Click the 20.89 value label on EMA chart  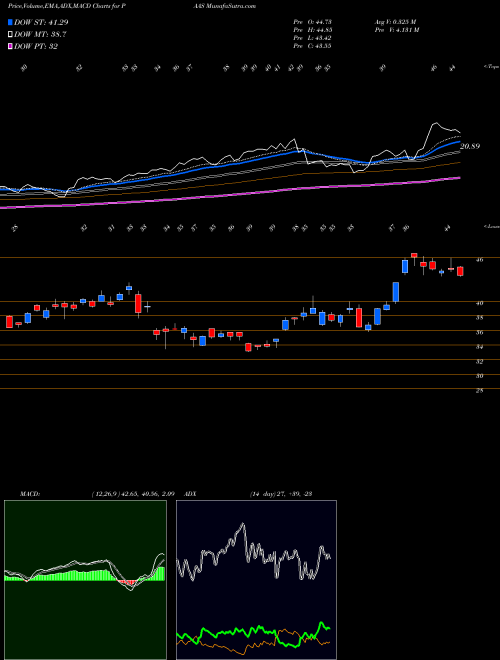(x=470, y=146)
